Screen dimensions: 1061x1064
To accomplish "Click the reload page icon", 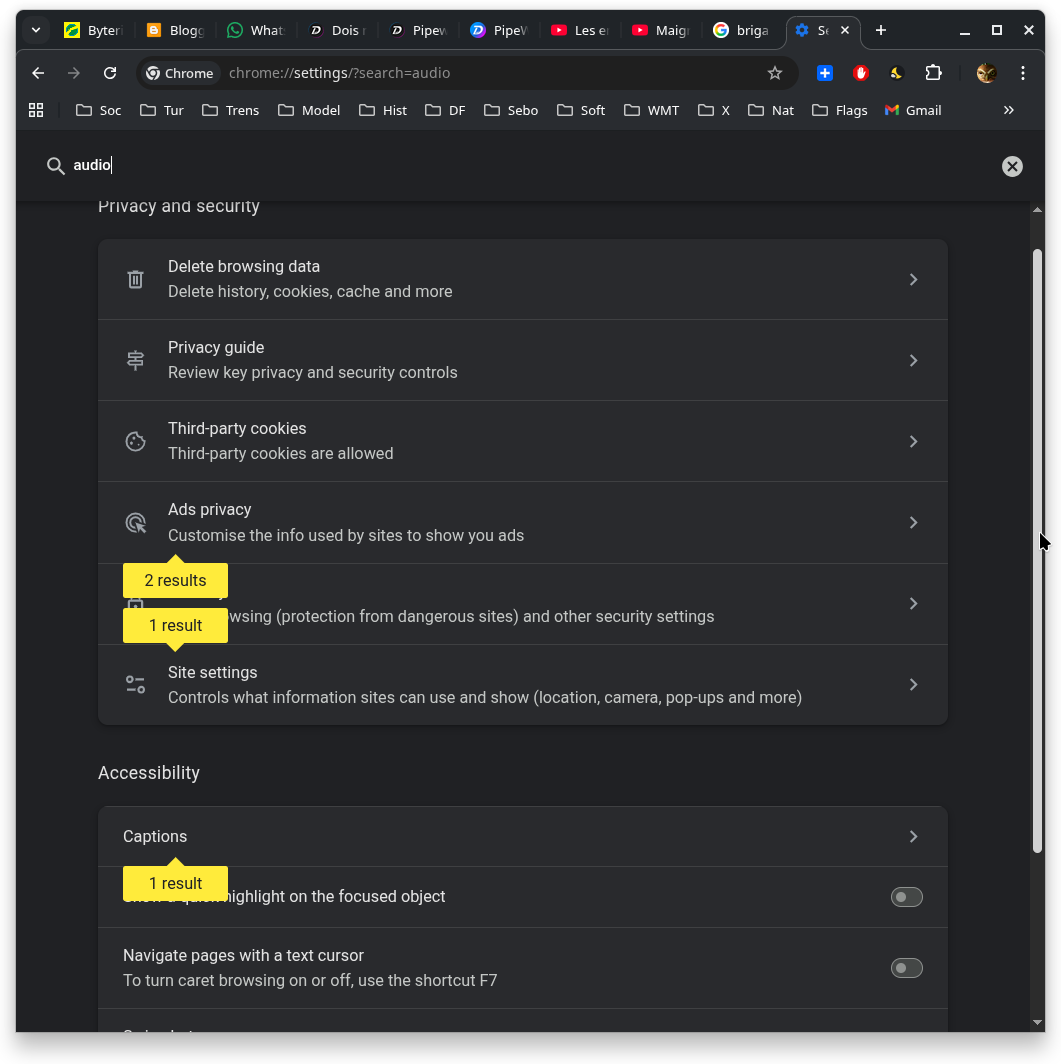I will 110,73.
